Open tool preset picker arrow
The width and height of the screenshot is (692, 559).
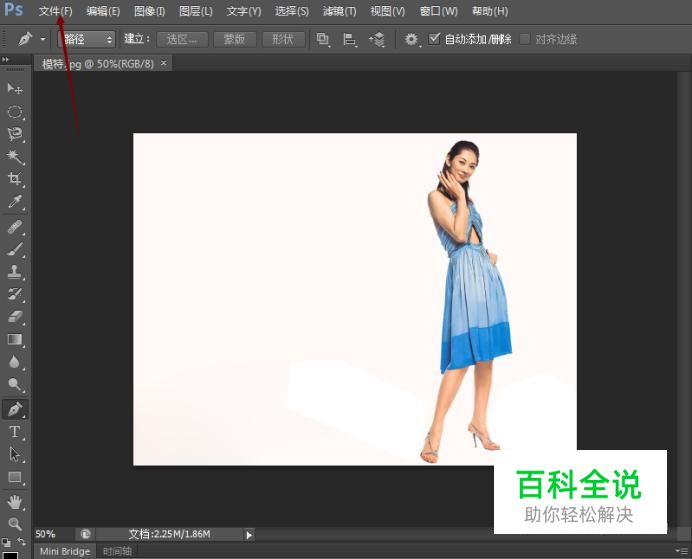tap(43, 39)
